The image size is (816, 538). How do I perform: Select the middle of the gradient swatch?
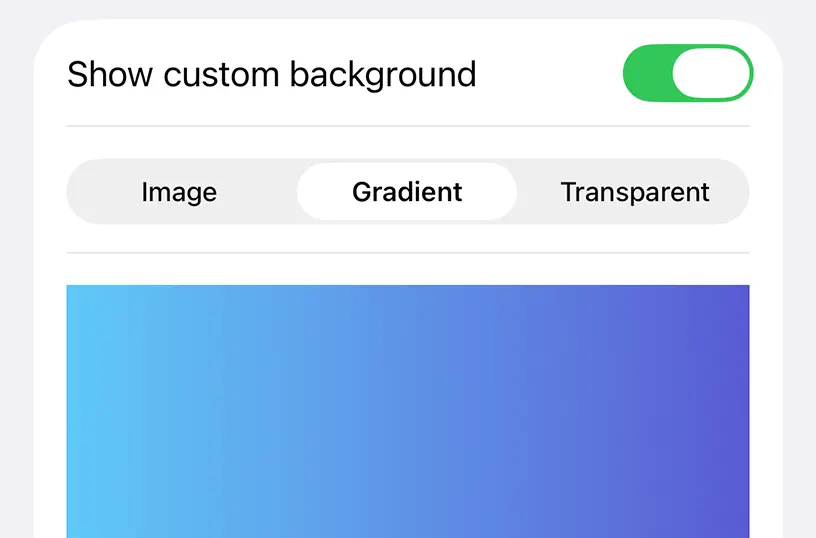408,412
